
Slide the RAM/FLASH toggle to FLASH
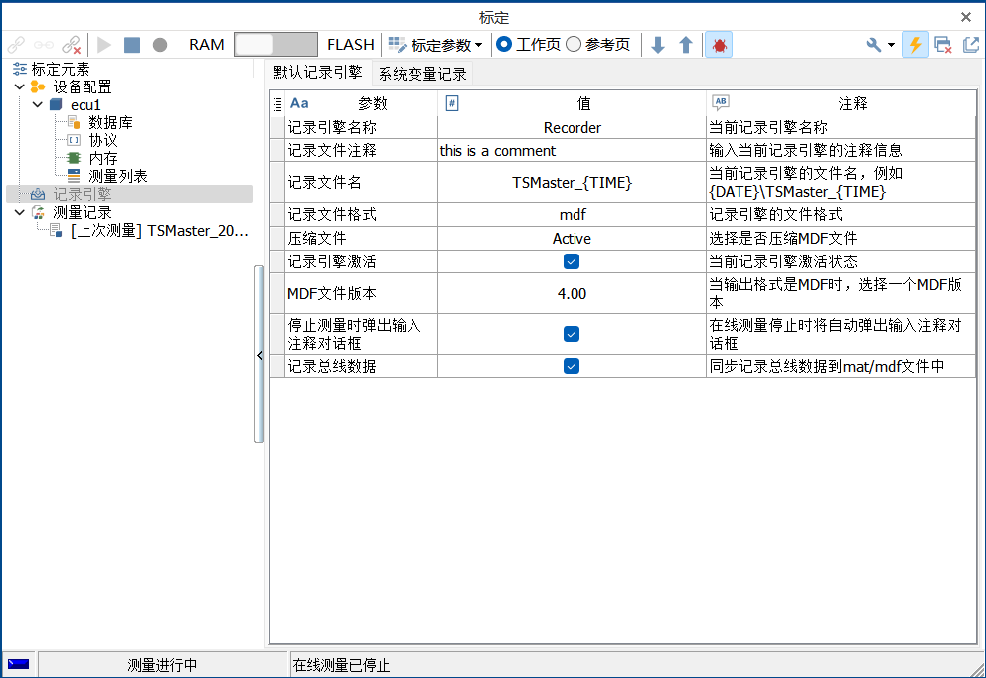click(x=295, y=44)
